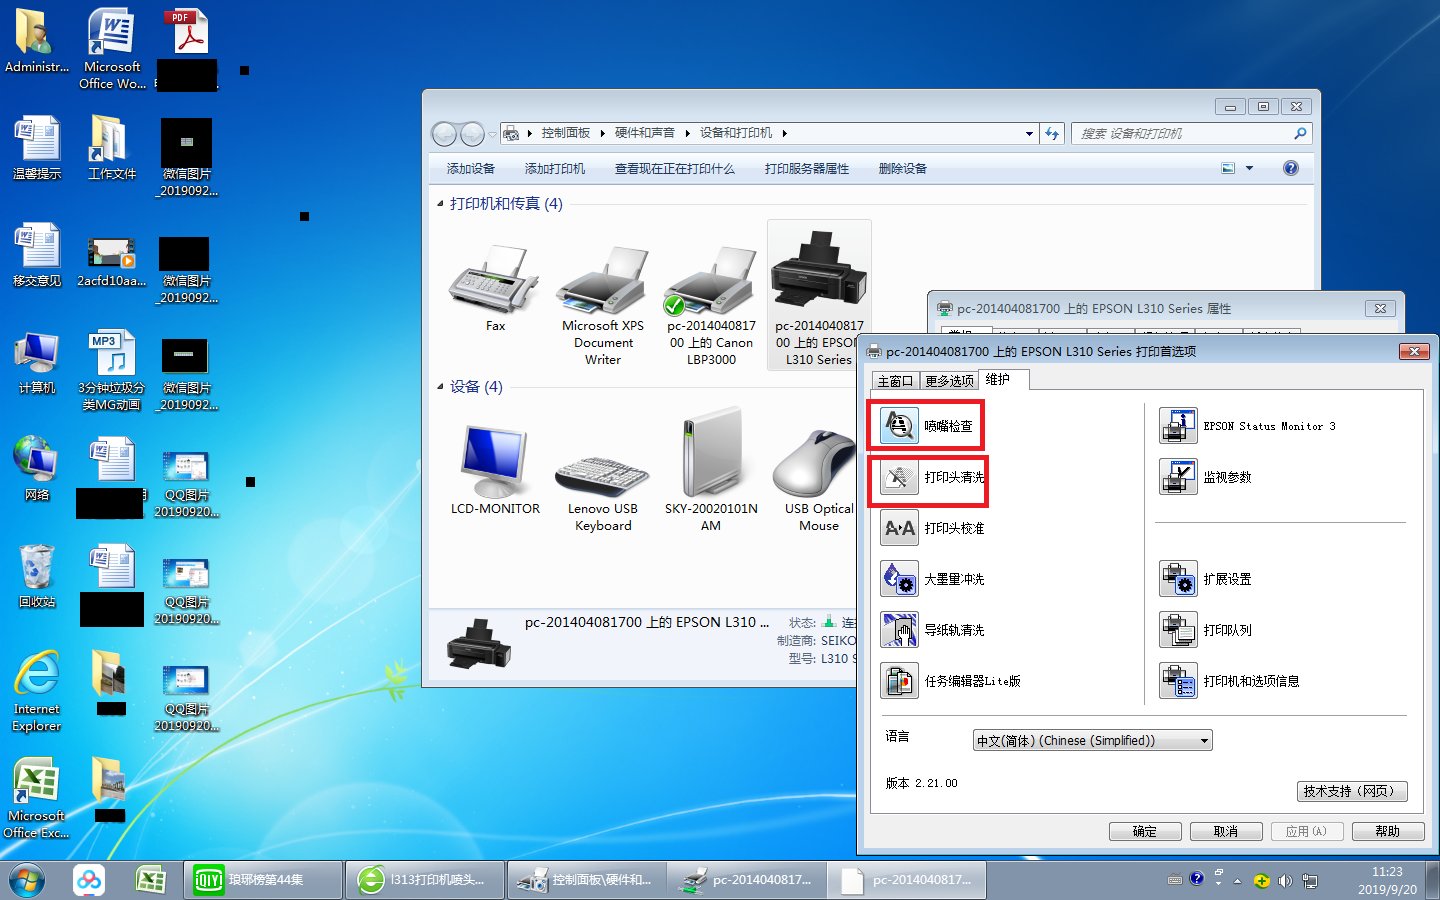Open Job Arranger Lite (任务编辑器Lite版)
The width and height of the screenshot is (1440, 900).
coord(899,681)
